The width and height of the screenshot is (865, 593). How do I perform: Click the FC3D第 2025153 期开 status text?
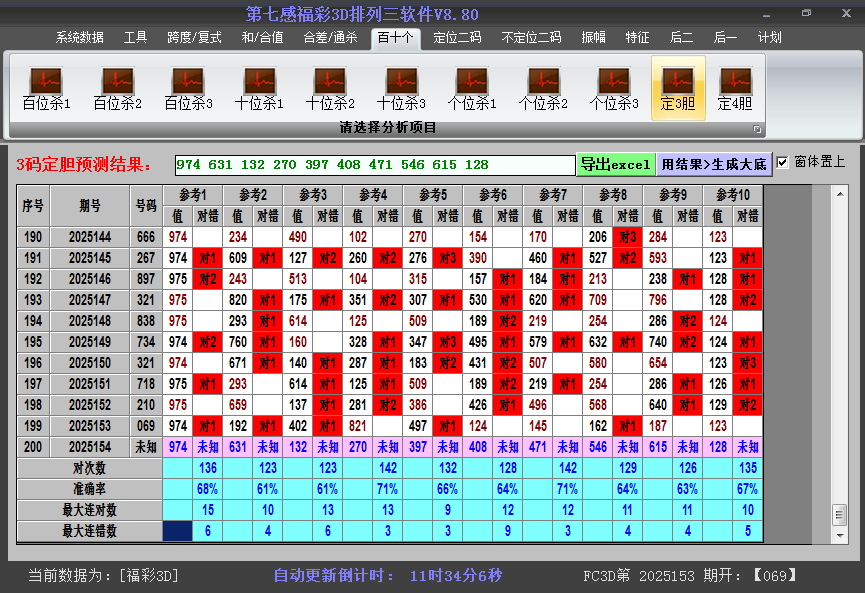[690, 575]
